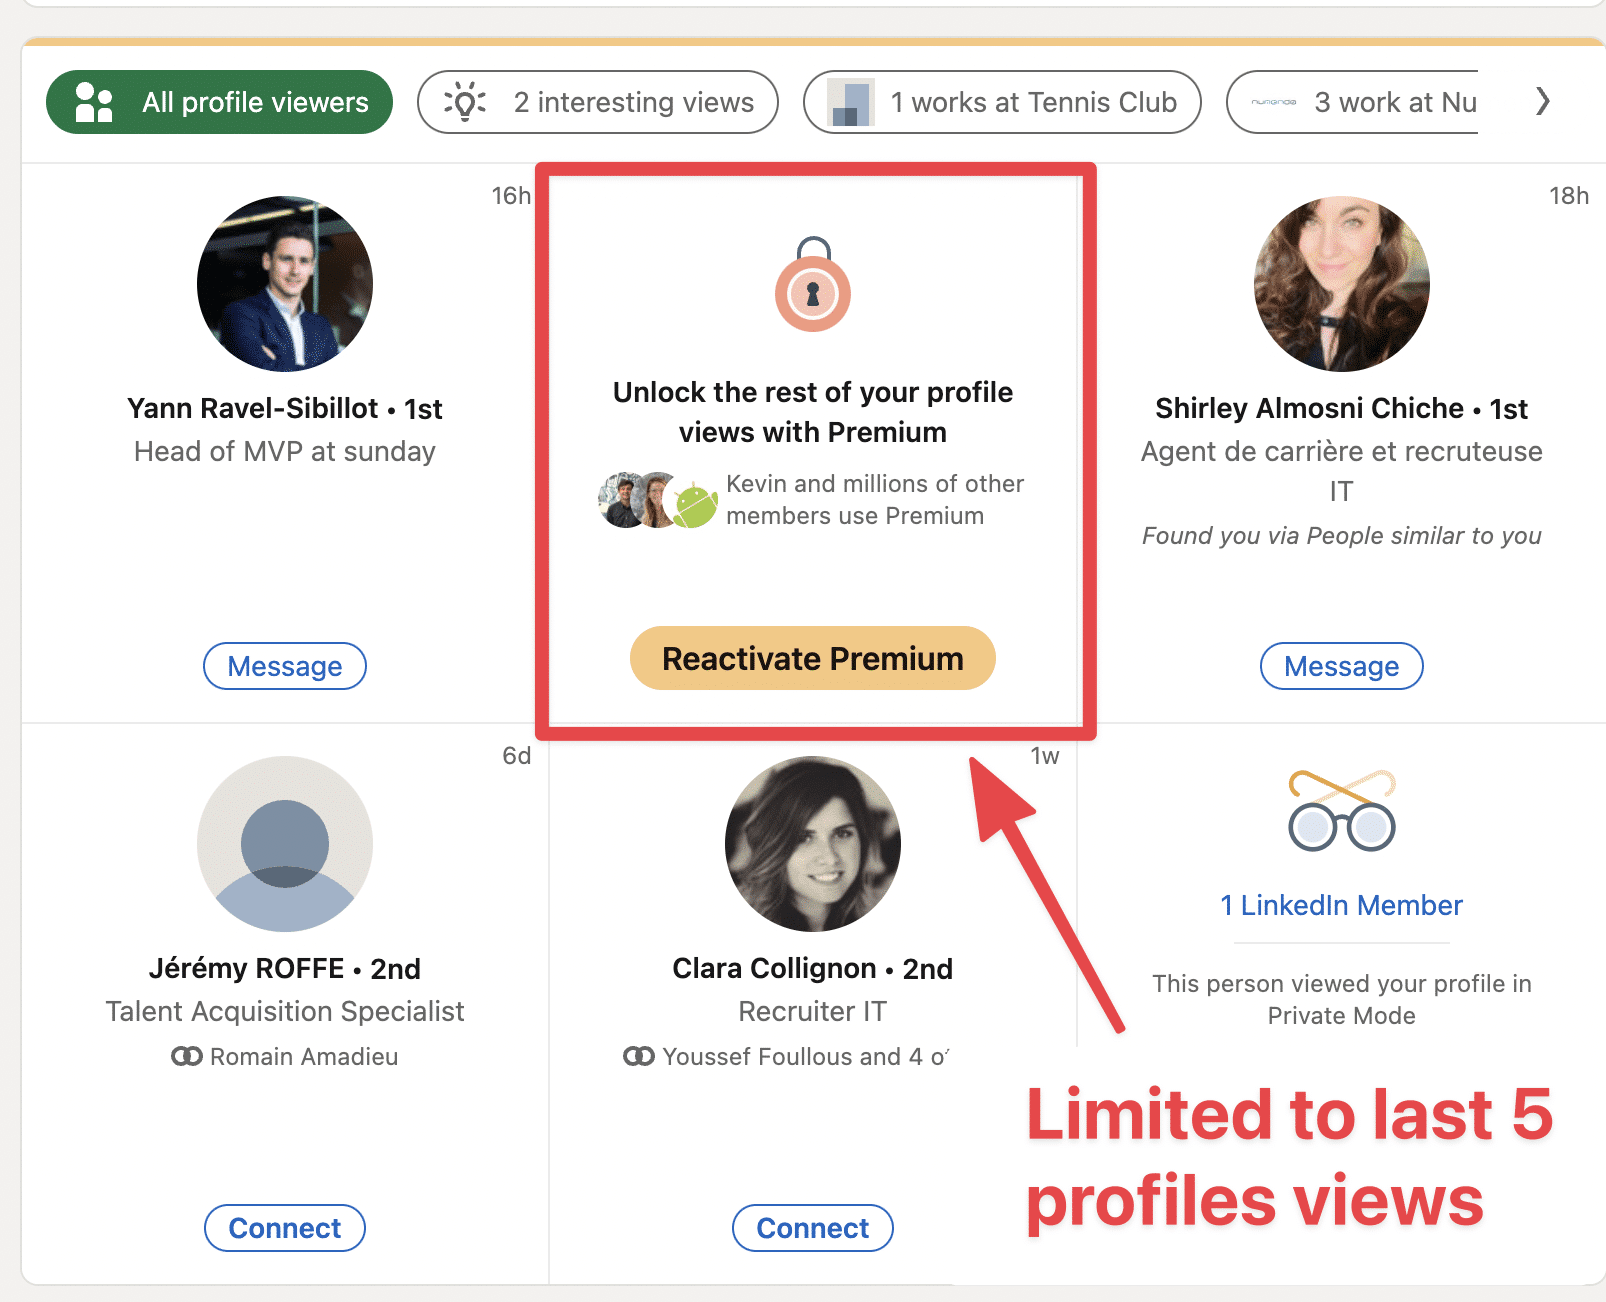This screenshot has height=1302, width=1606.
Task: Click the '16h' timestamp on Yann's card
Action: [x=511, y=195]
